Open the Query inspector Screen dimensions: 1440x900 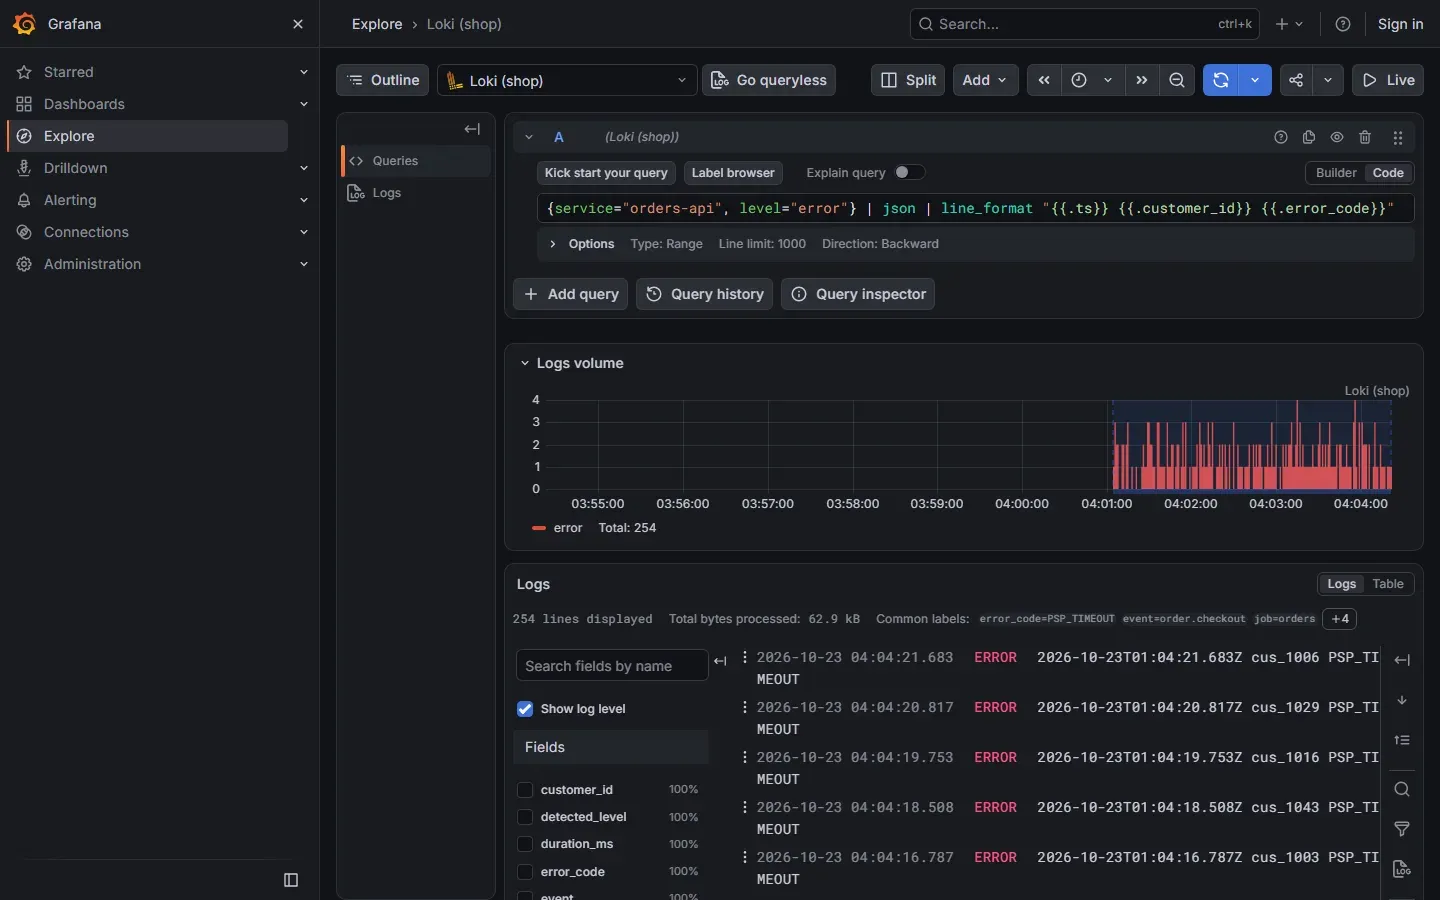[x=858, y=294]
